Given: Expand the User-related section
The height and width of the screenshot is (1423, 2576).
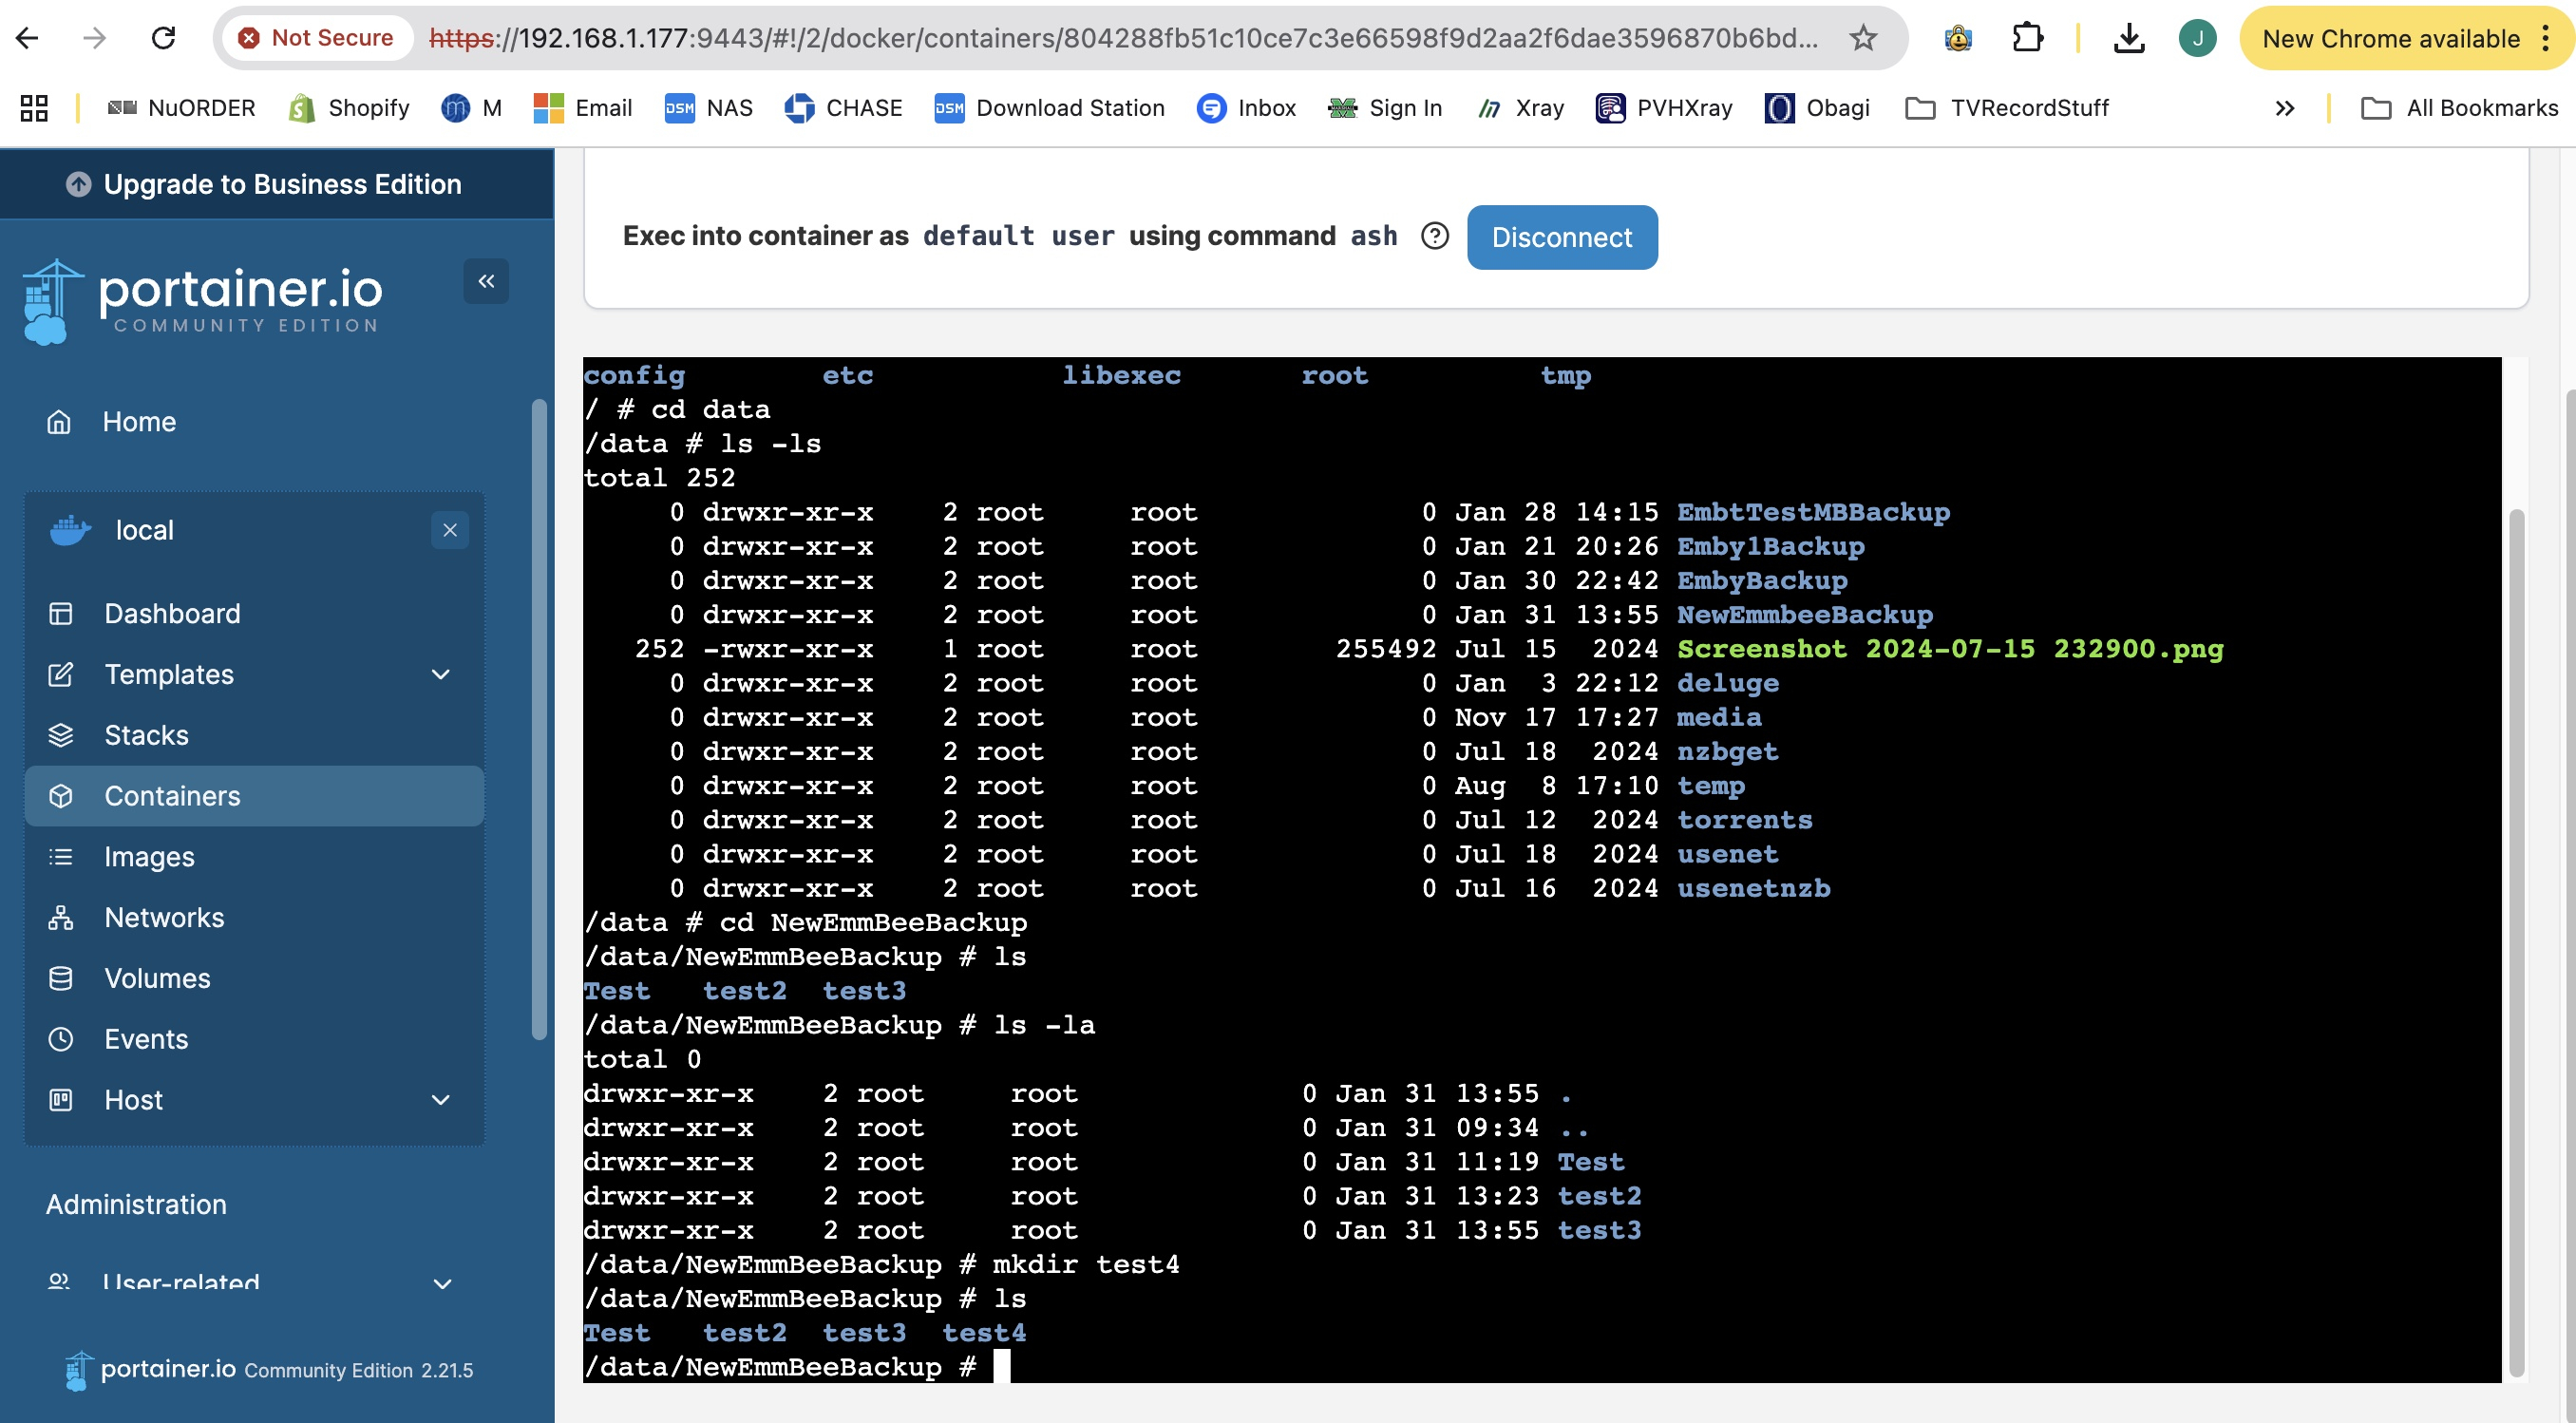Looking at the screenshot, I should click(442, 1283).
